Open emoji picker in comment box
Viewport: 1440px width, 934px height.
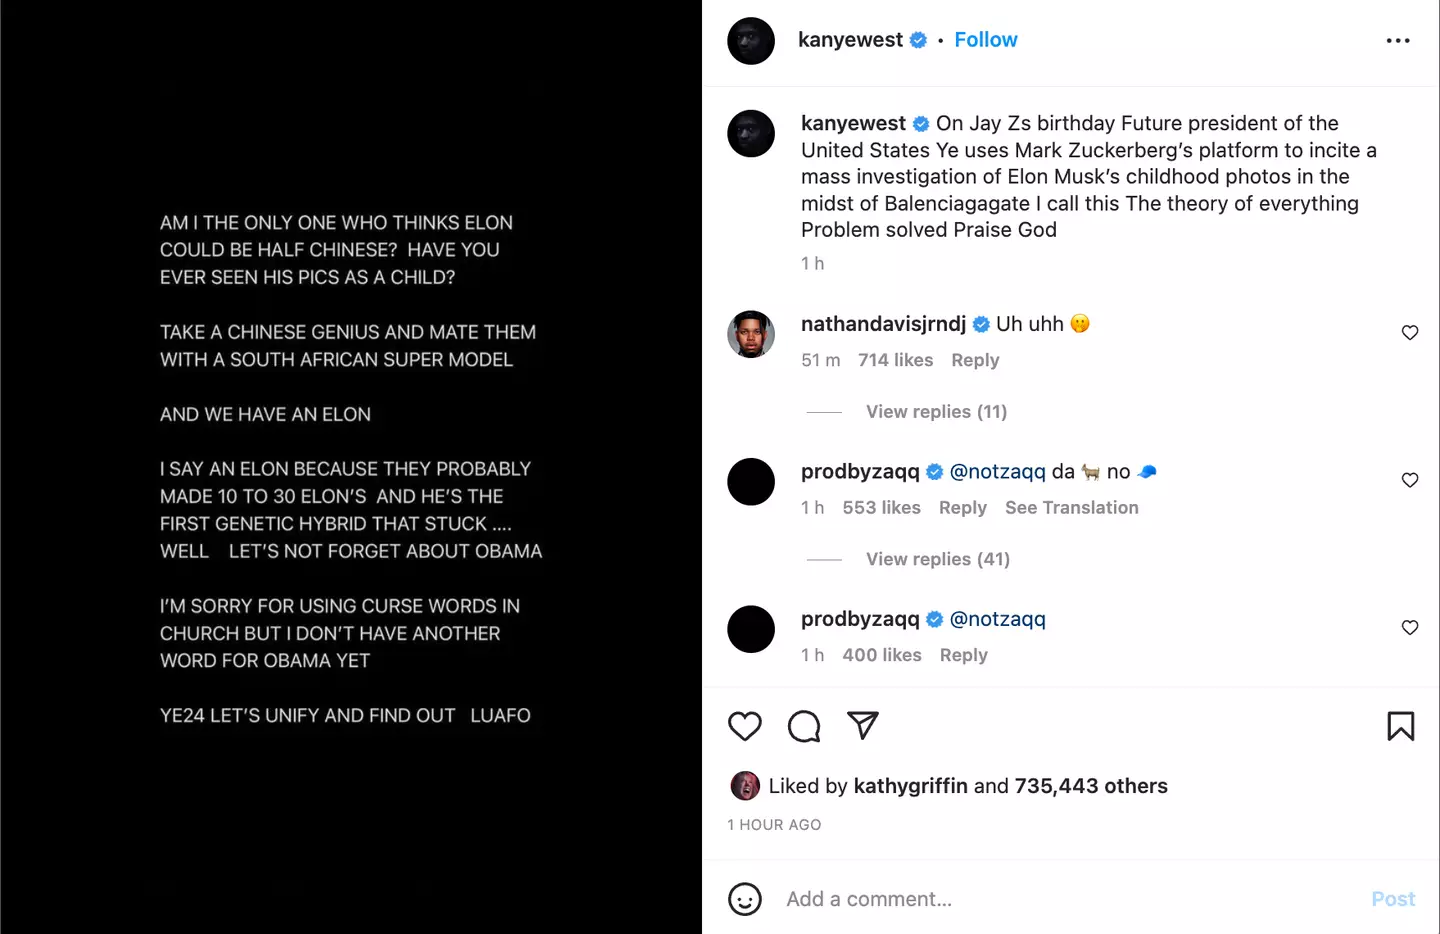pyautogui.click(x=745, y=899)
